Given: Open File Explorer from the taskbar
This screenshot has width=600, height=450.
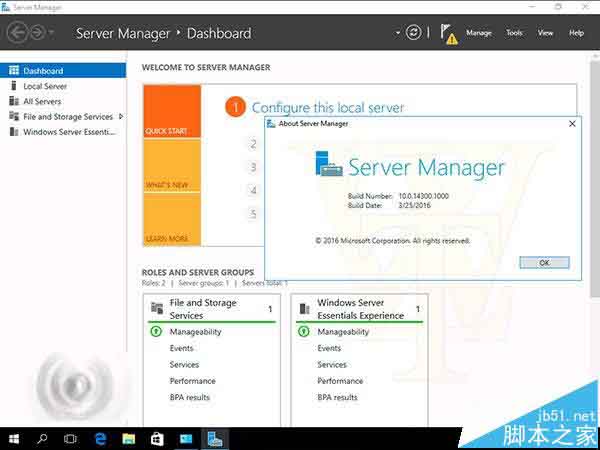Looking at the screenshot, I should pos(129,439).
